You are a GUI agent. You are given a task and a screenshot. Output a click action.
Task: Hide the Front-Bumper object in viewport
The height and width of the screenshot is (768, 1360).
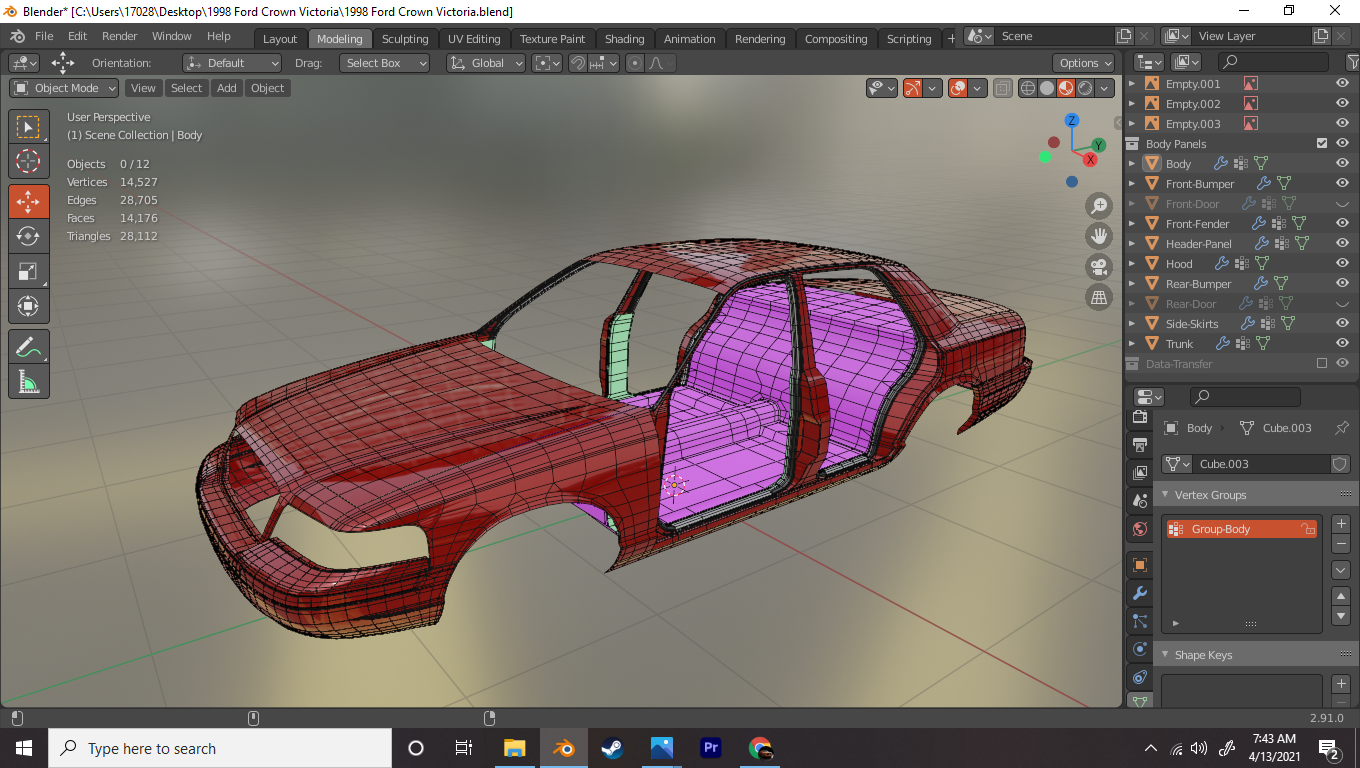point(1342,183)
